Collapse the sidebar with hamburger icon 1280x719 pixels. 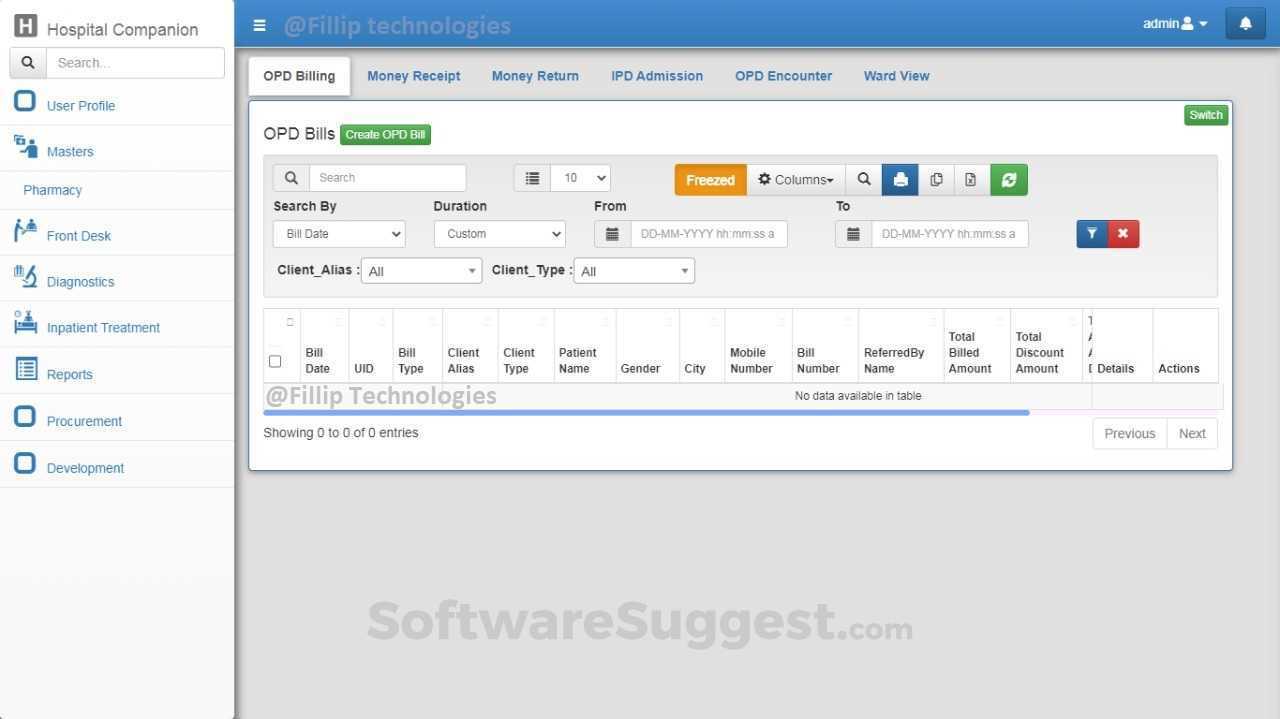(259, 25)
